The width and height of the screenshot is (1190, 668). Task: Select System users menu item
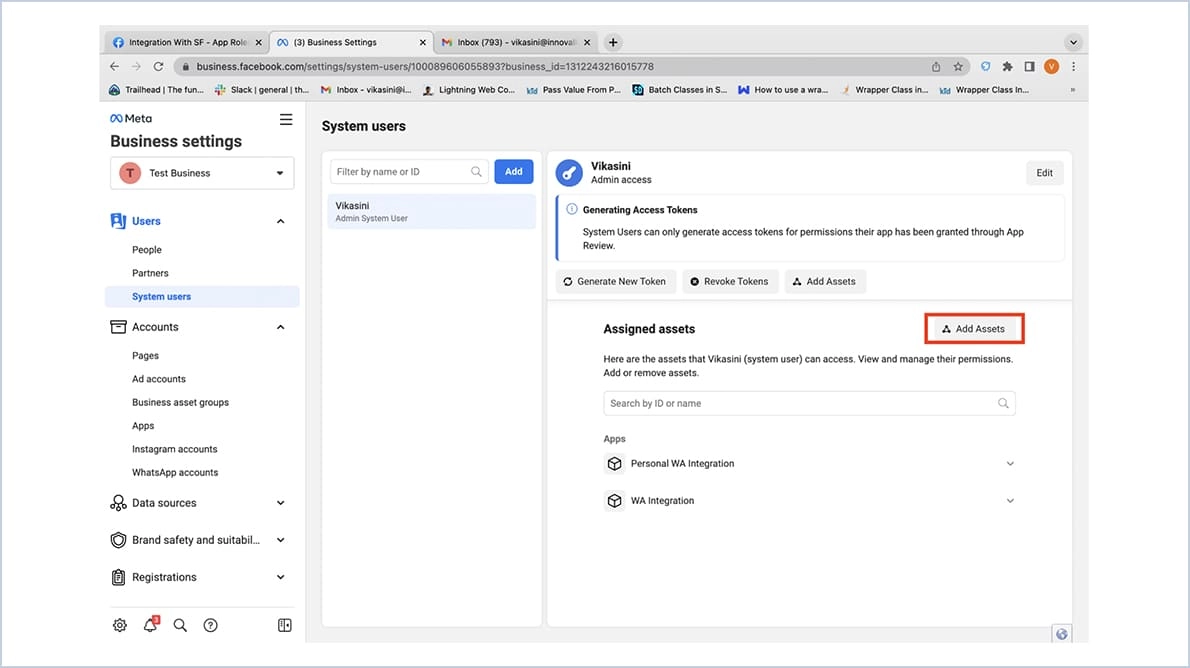pos(202,296)
